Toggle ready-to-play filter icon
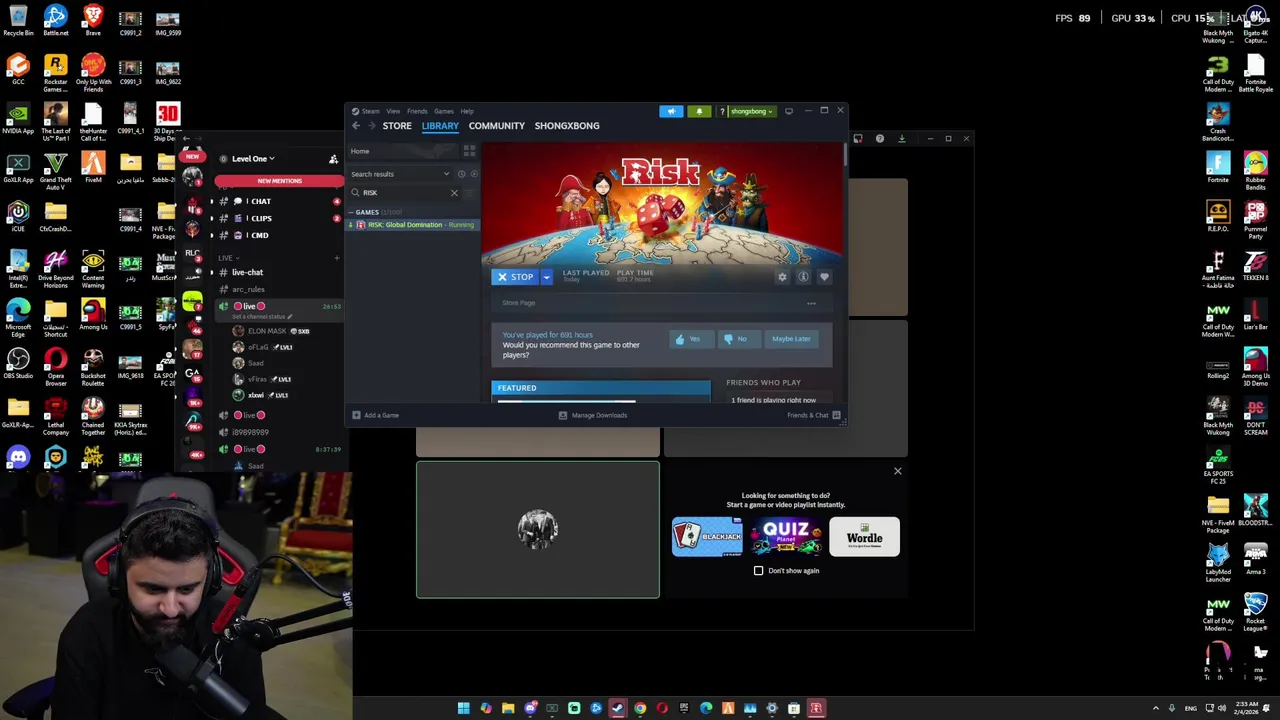Image resolution: width=1280 pixels, height=720 pixels. pyautogui.click(x=474, y=174)
